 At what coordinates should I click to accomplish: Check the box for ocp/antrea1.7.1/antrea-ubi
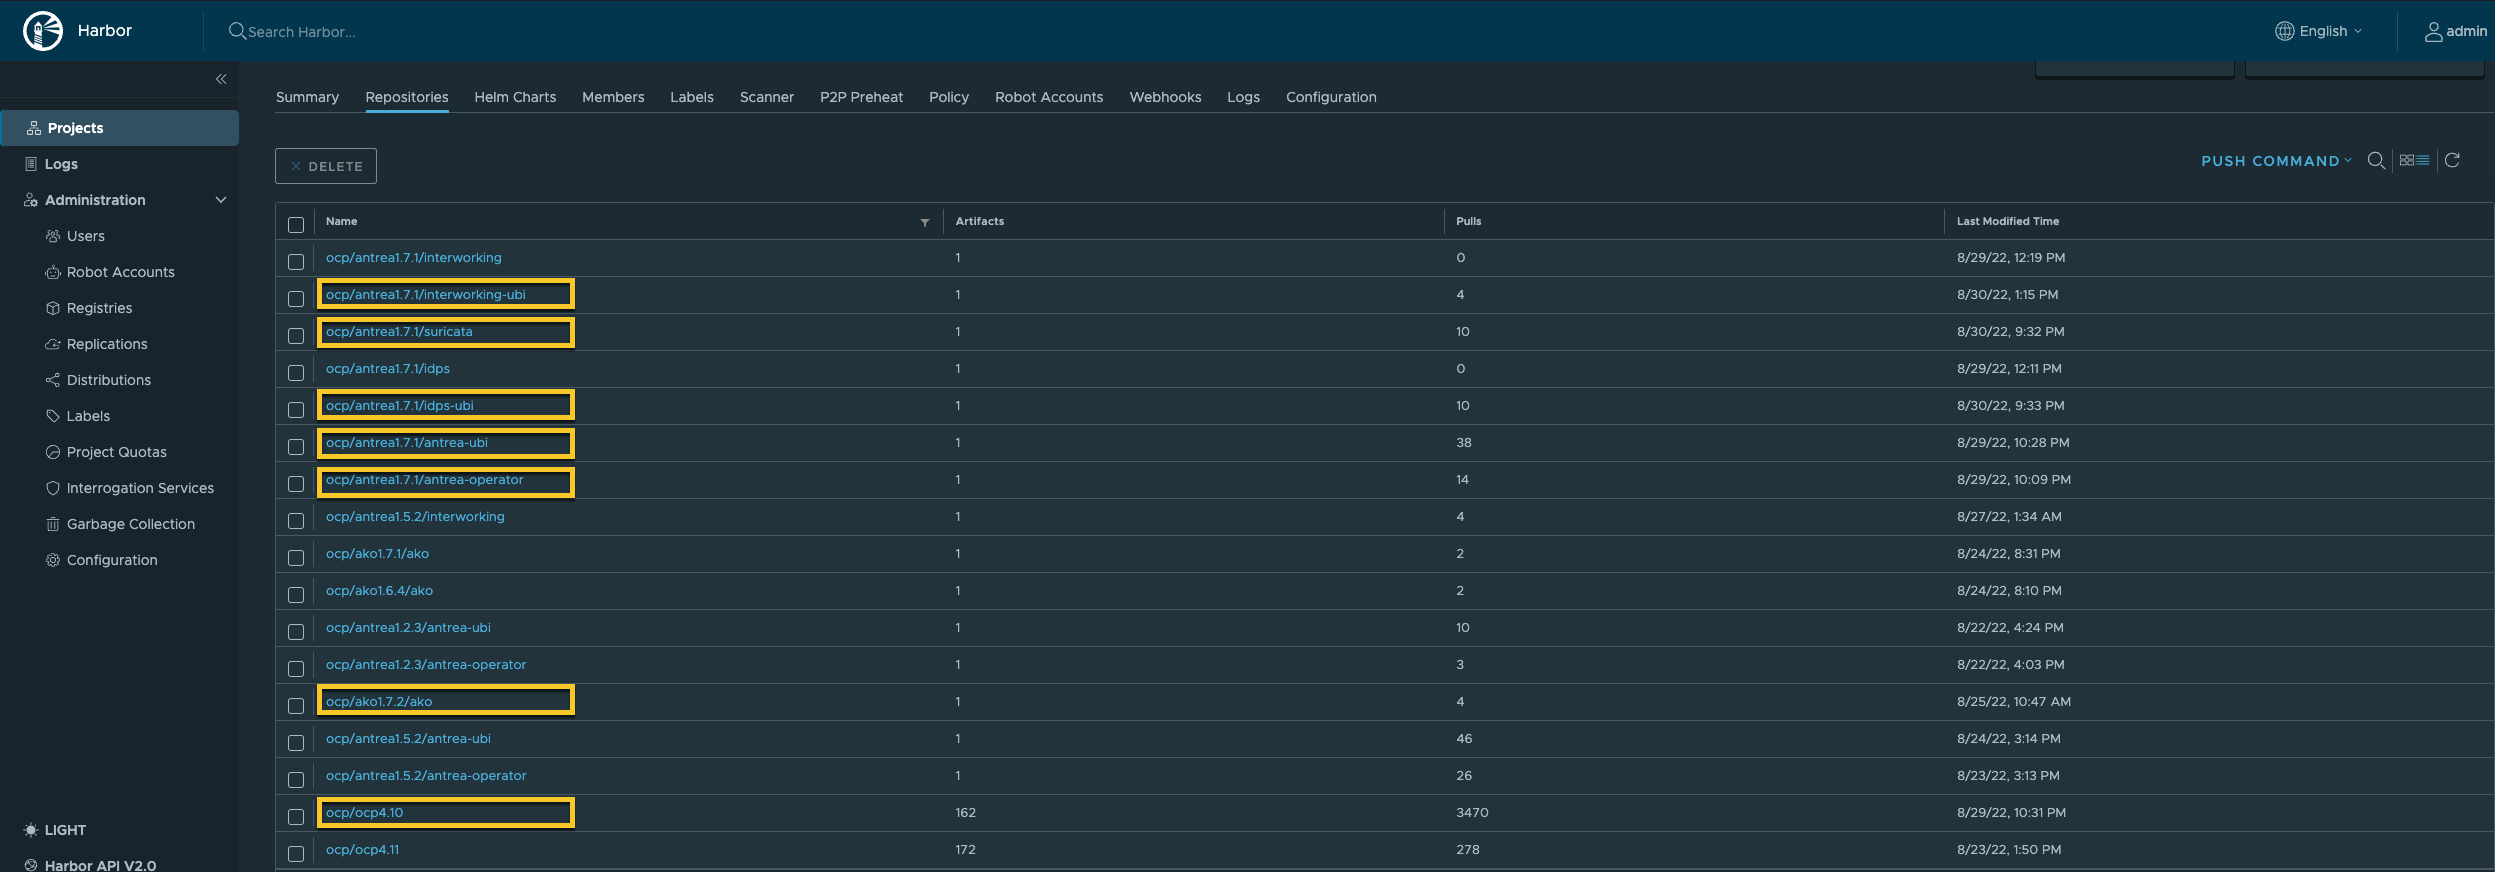click(x=296, y=446)
